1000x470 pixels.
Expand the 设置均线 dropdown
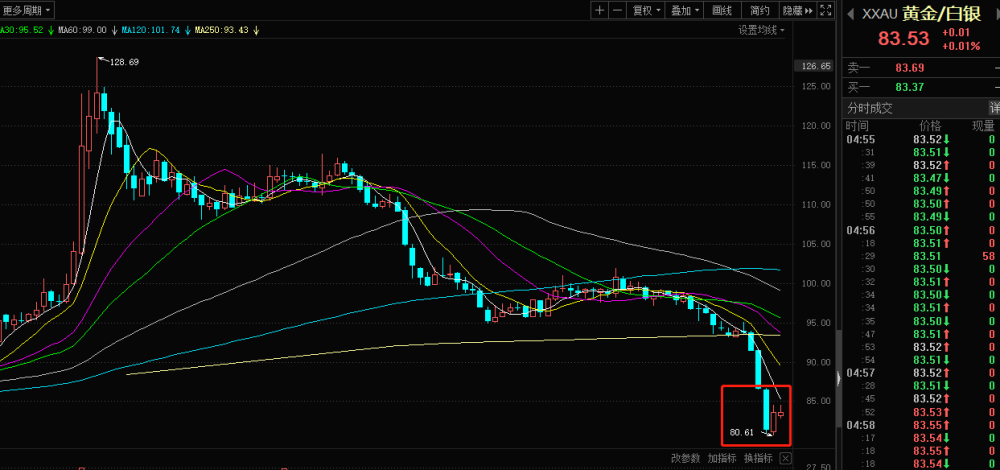click(x=761, y=29)
